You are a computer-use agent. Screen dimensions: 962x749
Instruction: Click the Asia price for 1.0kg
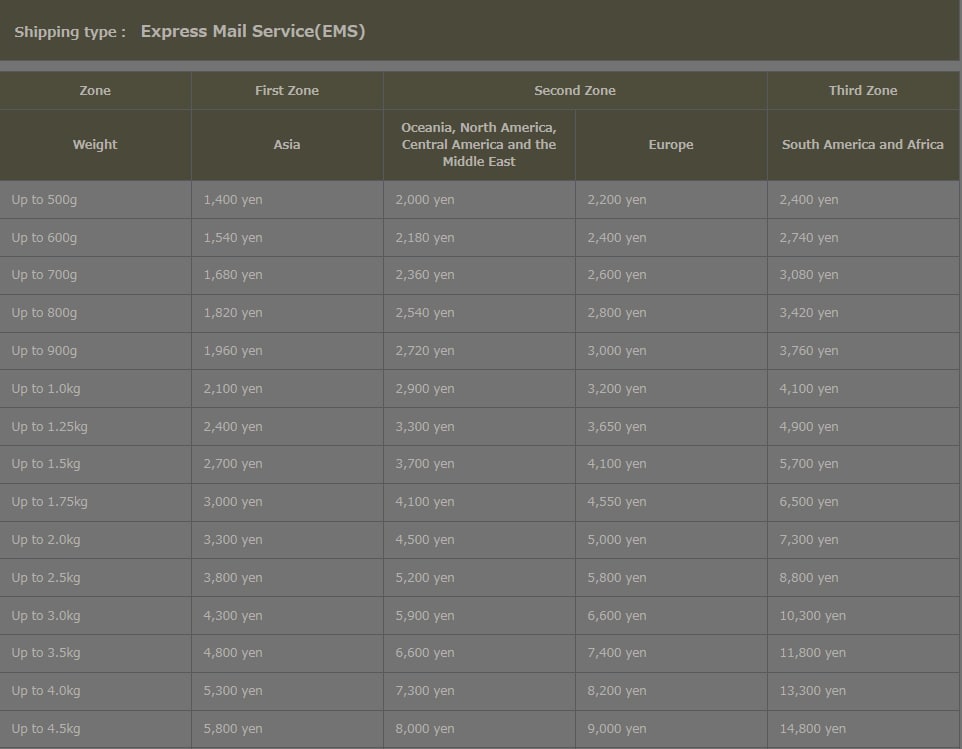click(233, 389)
